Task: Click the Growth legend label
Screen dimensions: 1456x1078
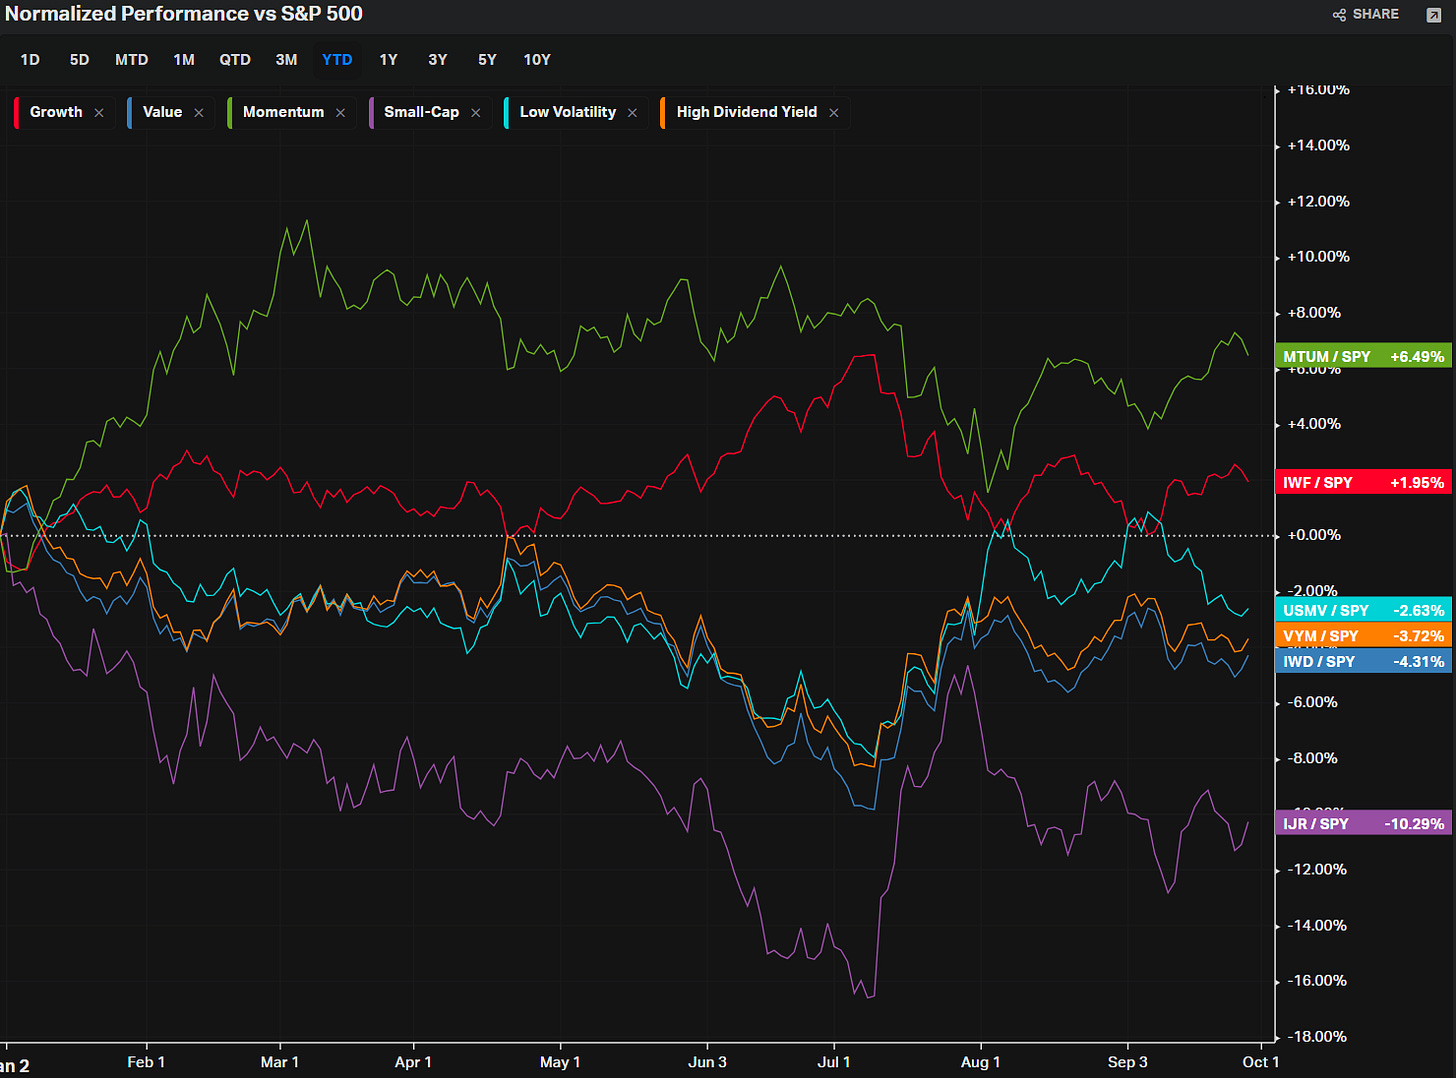Action: click(x=56, y=112)
